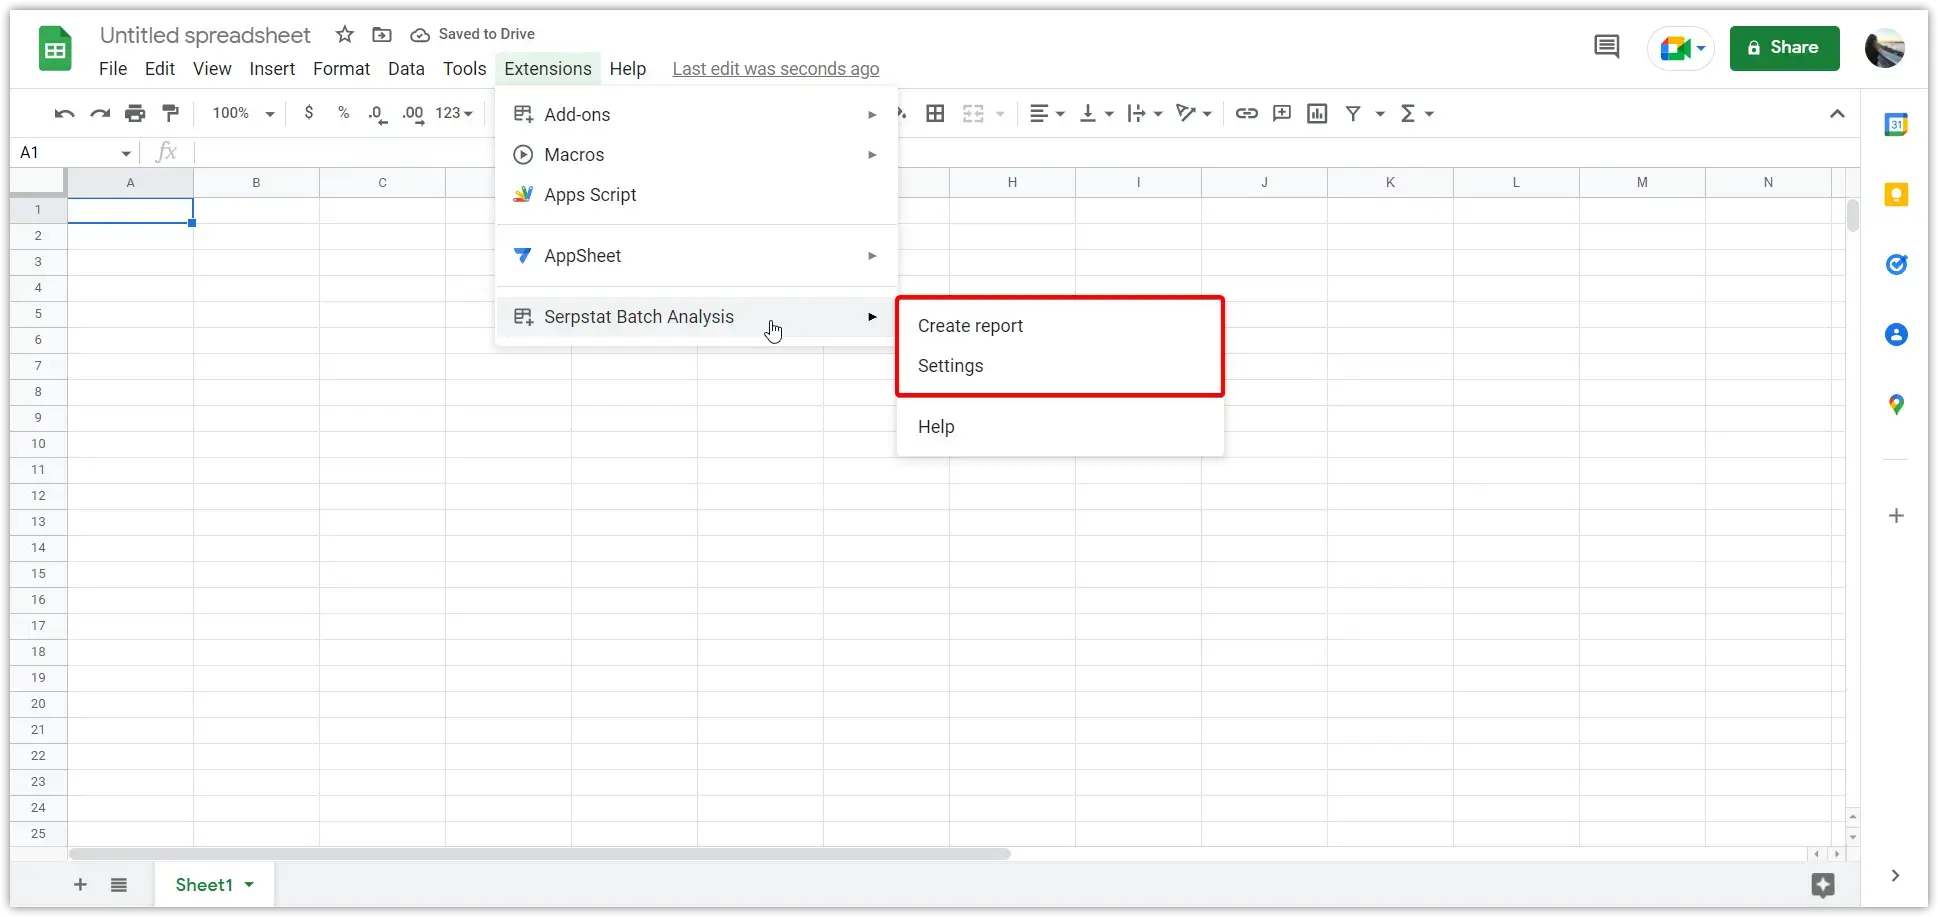This screenshot has width=1938, height=917.
Task: Click the Insert link icon
Action: coord(1246,114)
